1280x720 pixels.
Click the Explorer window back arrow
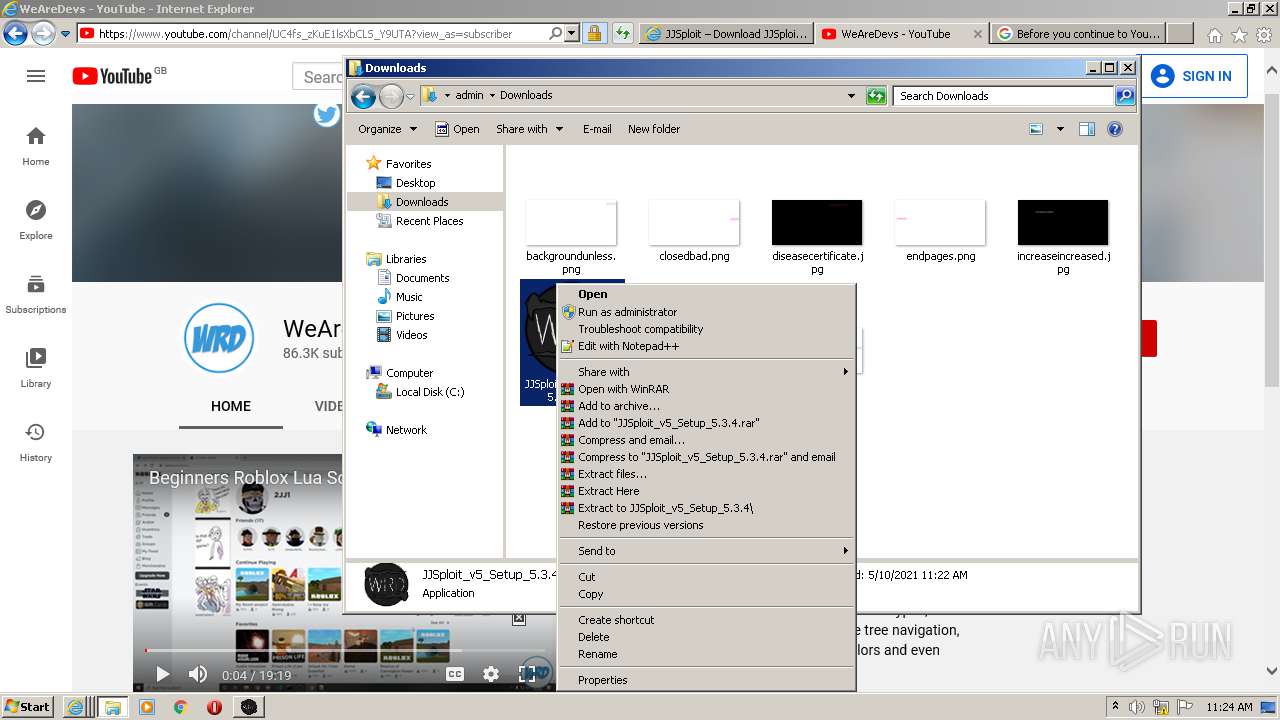tap(363, 96)
